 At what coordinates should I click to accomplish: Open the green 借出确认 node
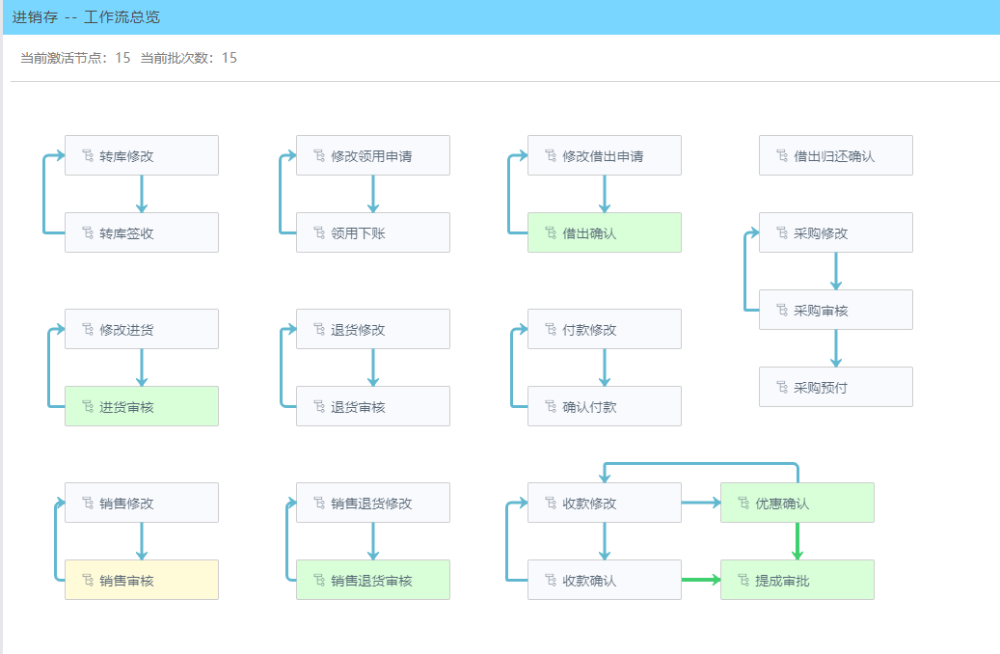point(605,232)
